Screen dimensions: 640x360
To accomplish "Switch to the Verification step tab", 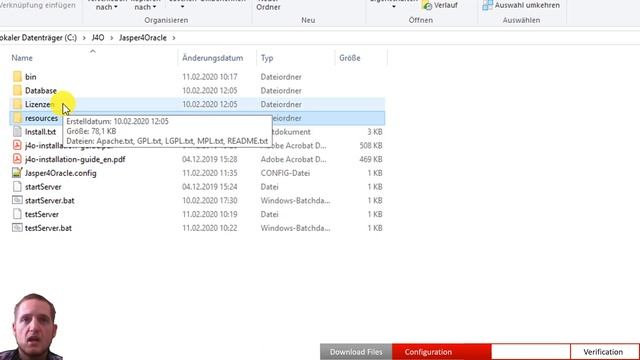I will coord(603,352).
